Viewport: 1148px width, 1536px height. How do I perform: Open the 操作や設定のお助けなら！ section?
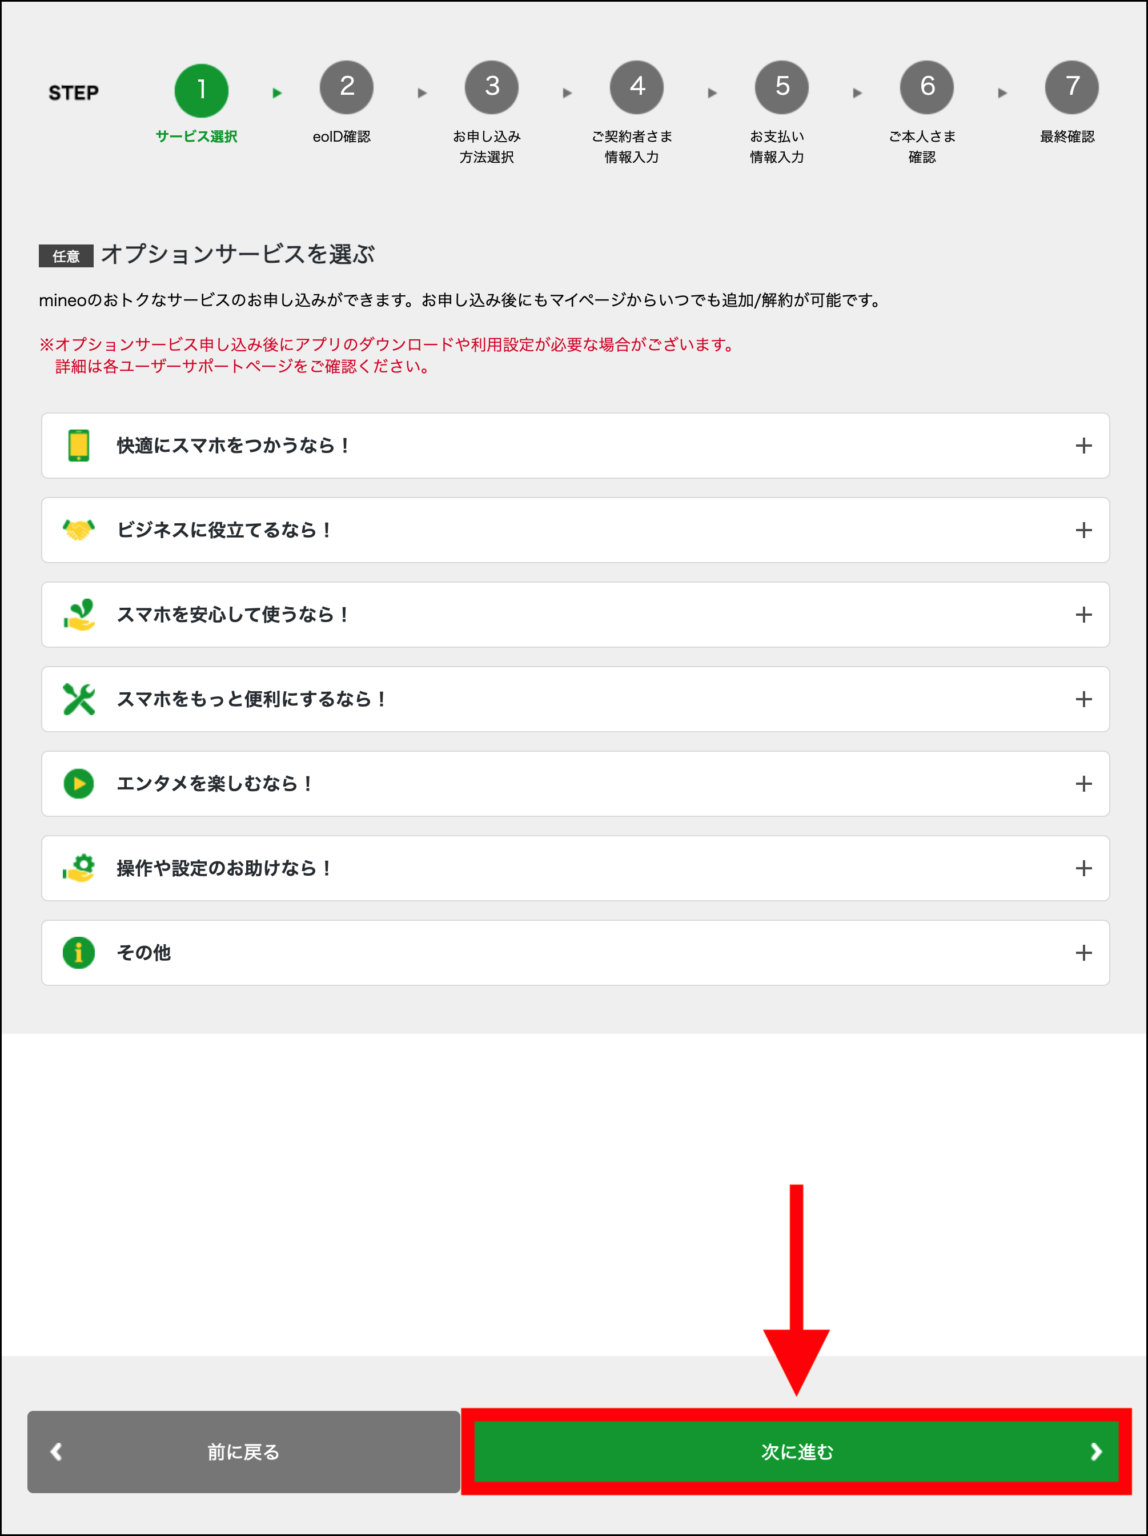click(575, 868)
